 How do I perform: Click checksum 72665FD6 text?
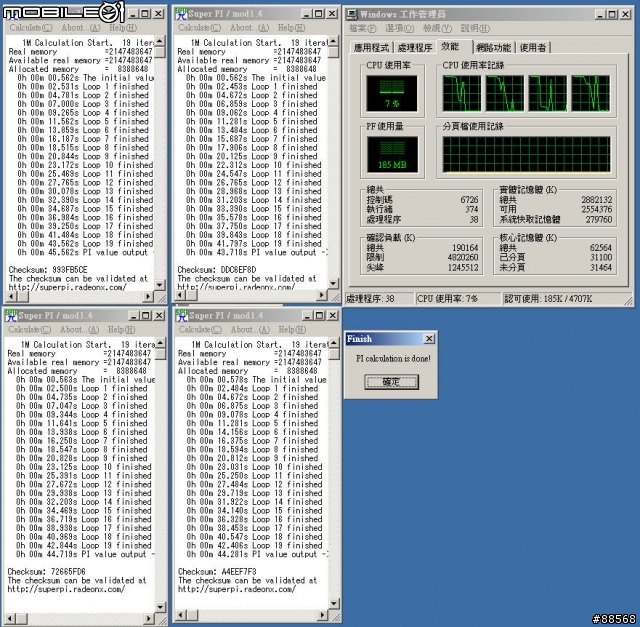coord(47,571)
